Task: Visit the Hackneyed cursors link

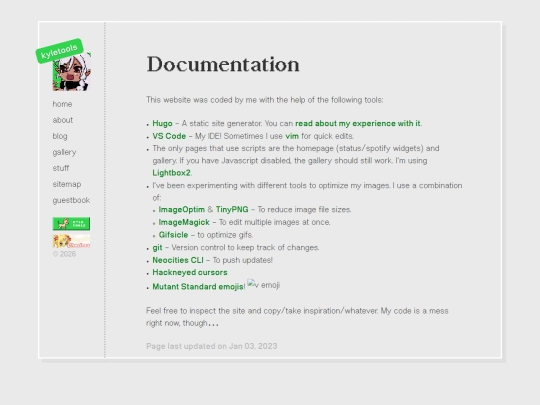Action: 190,272
